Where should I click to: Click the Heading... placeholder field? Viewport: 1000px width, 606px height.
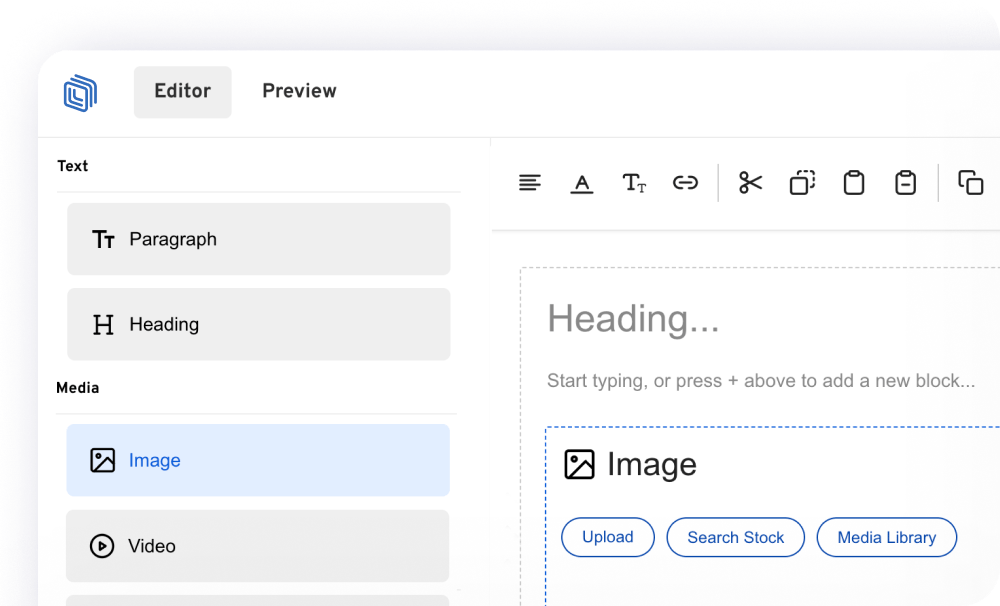point(633,318)
